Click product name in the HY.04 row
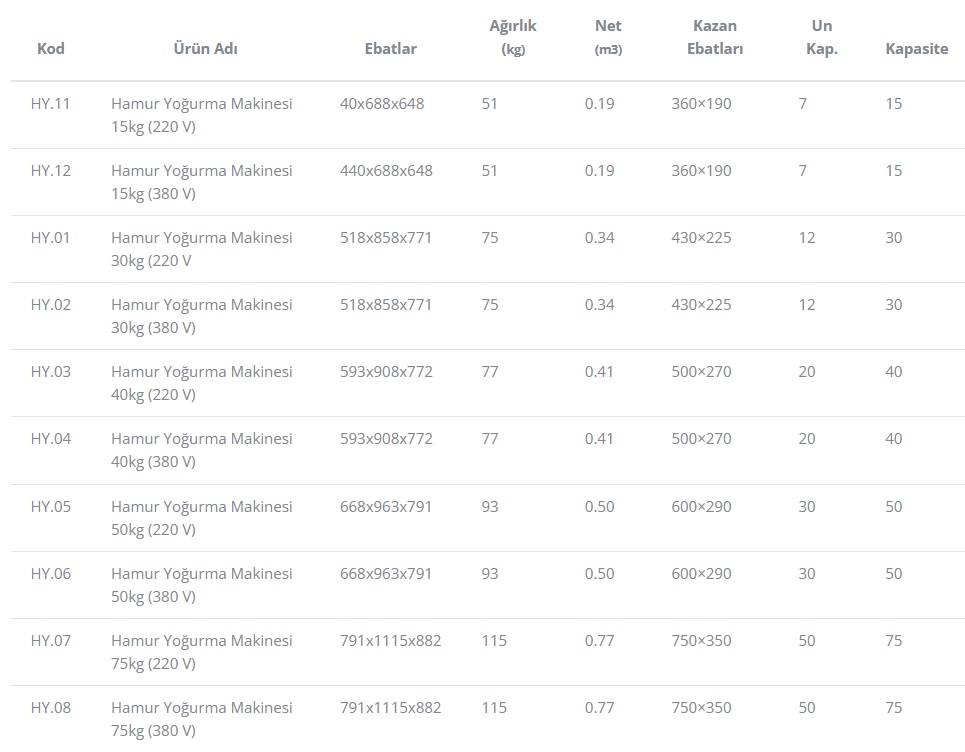Screen dimensions: 965x752 click(202, 449)
